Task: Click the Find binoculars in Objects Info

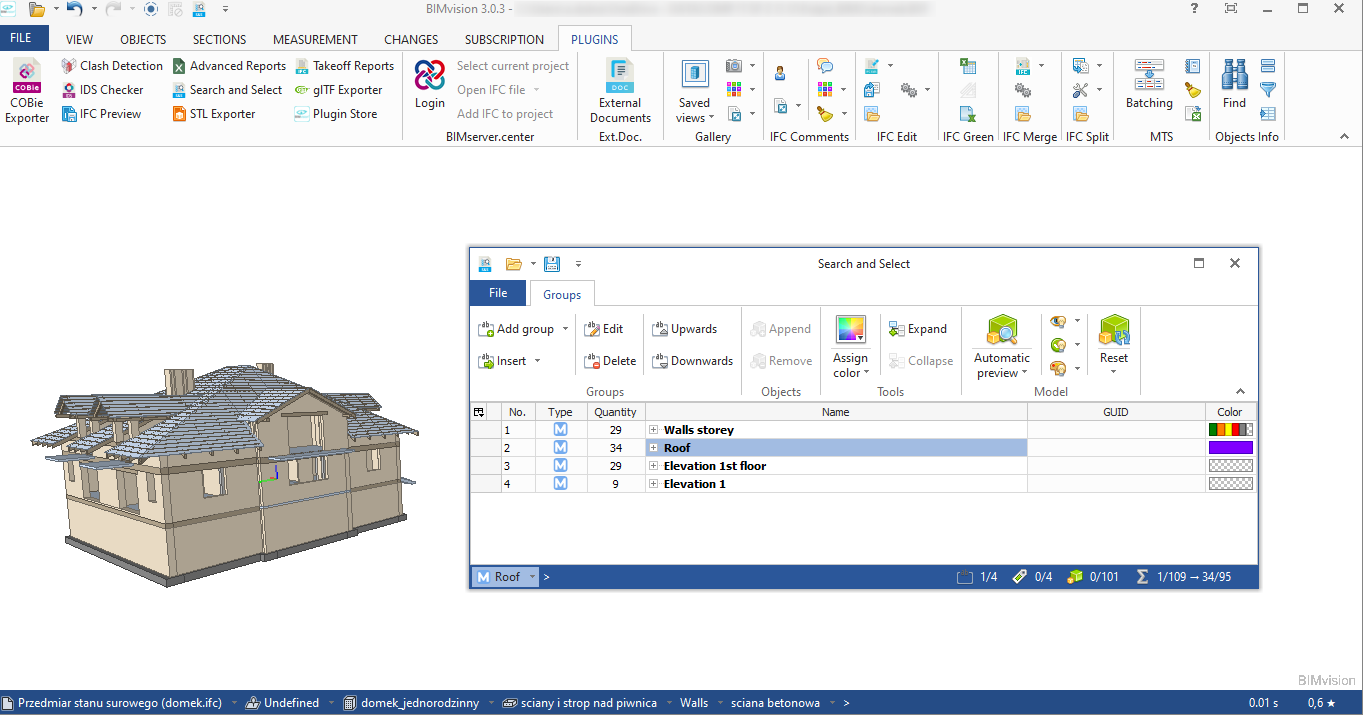Action: [1235, 84]
